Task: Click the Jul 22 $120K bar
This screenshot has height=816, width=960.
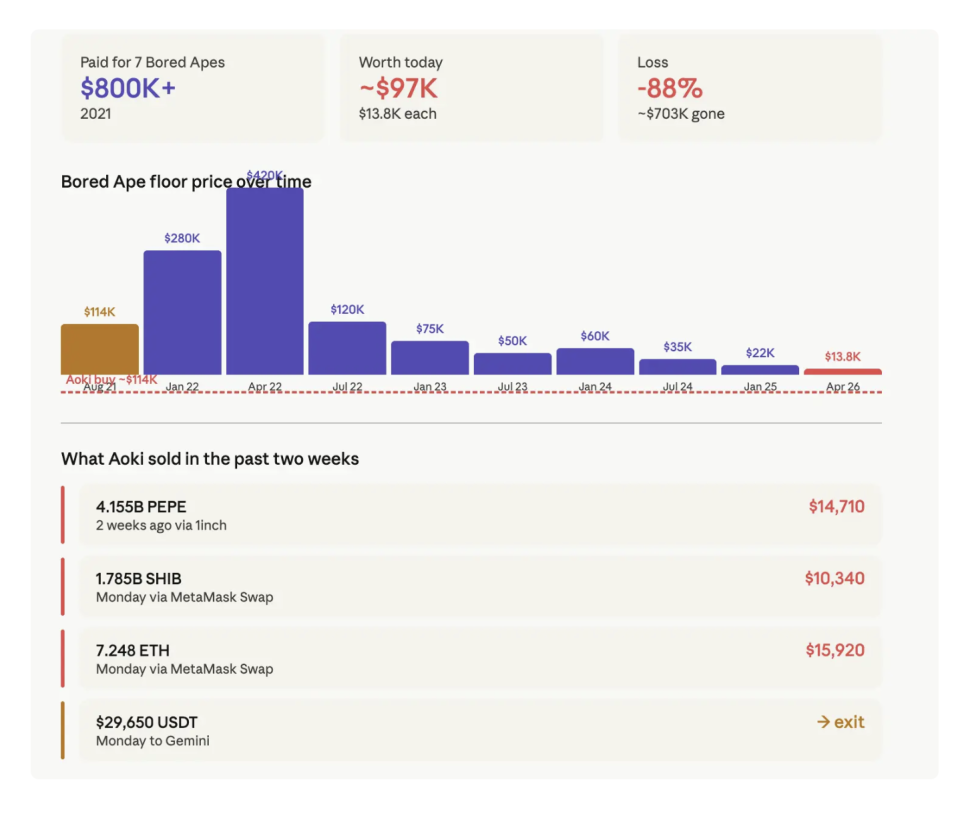Action: click(347, 348)
